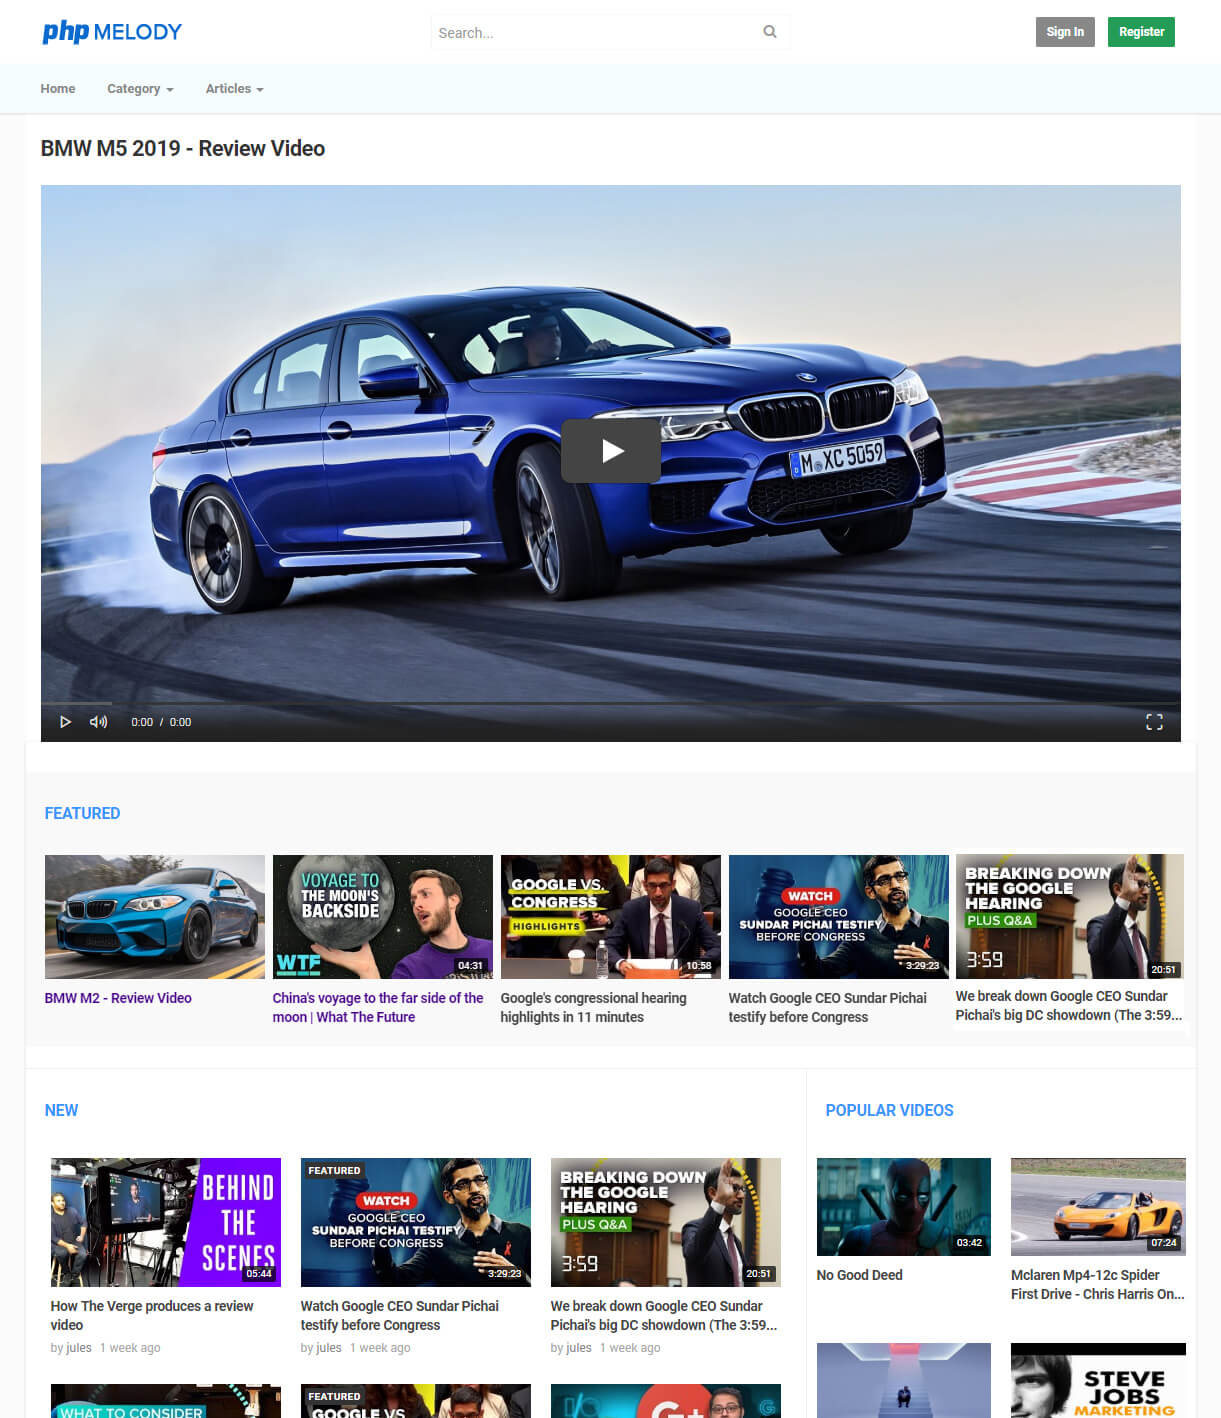Open the New section Sundar Pichai thumbnail
The image size is (1221, 1418).
coord(416,1222)
